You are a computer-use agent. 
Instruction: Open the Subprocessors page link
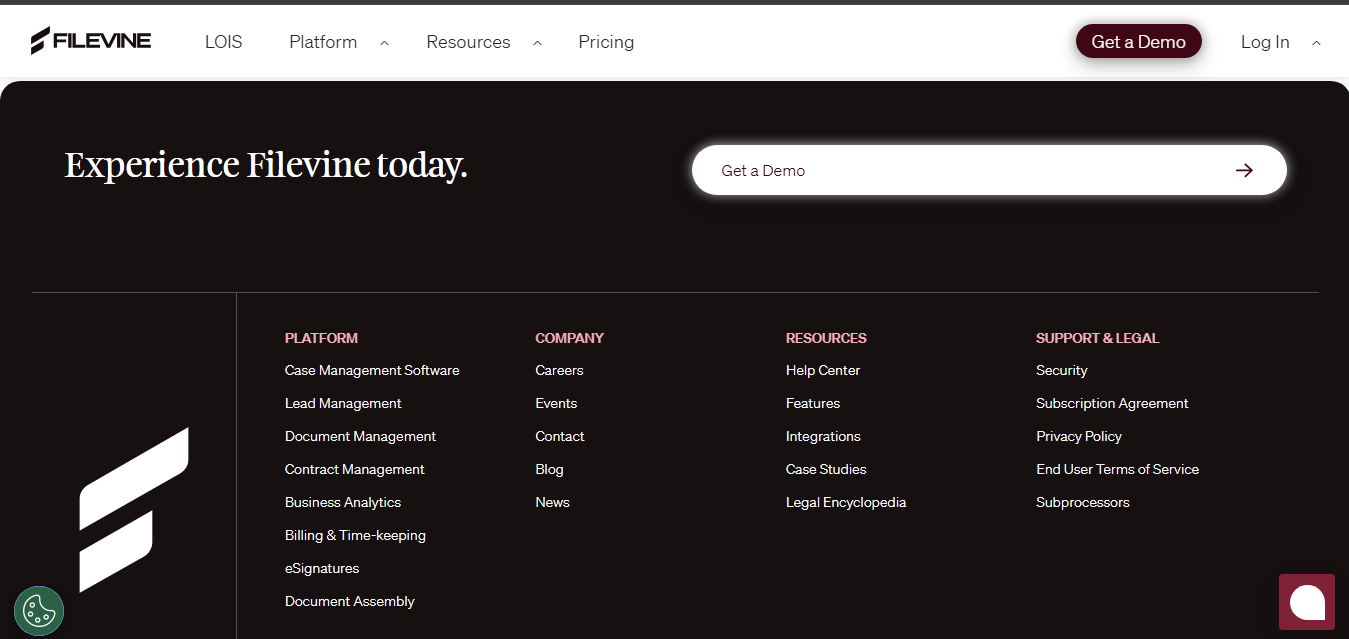(x=1082, y=501)
